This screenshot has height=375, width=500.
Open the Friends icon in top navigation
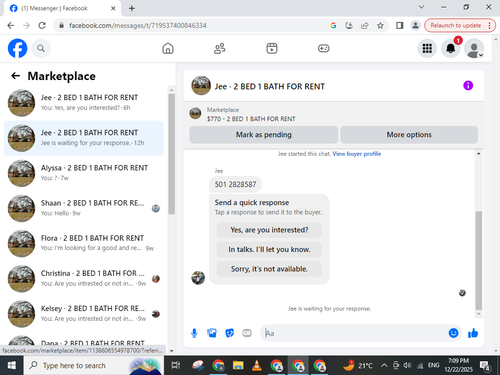pos(220,49)
